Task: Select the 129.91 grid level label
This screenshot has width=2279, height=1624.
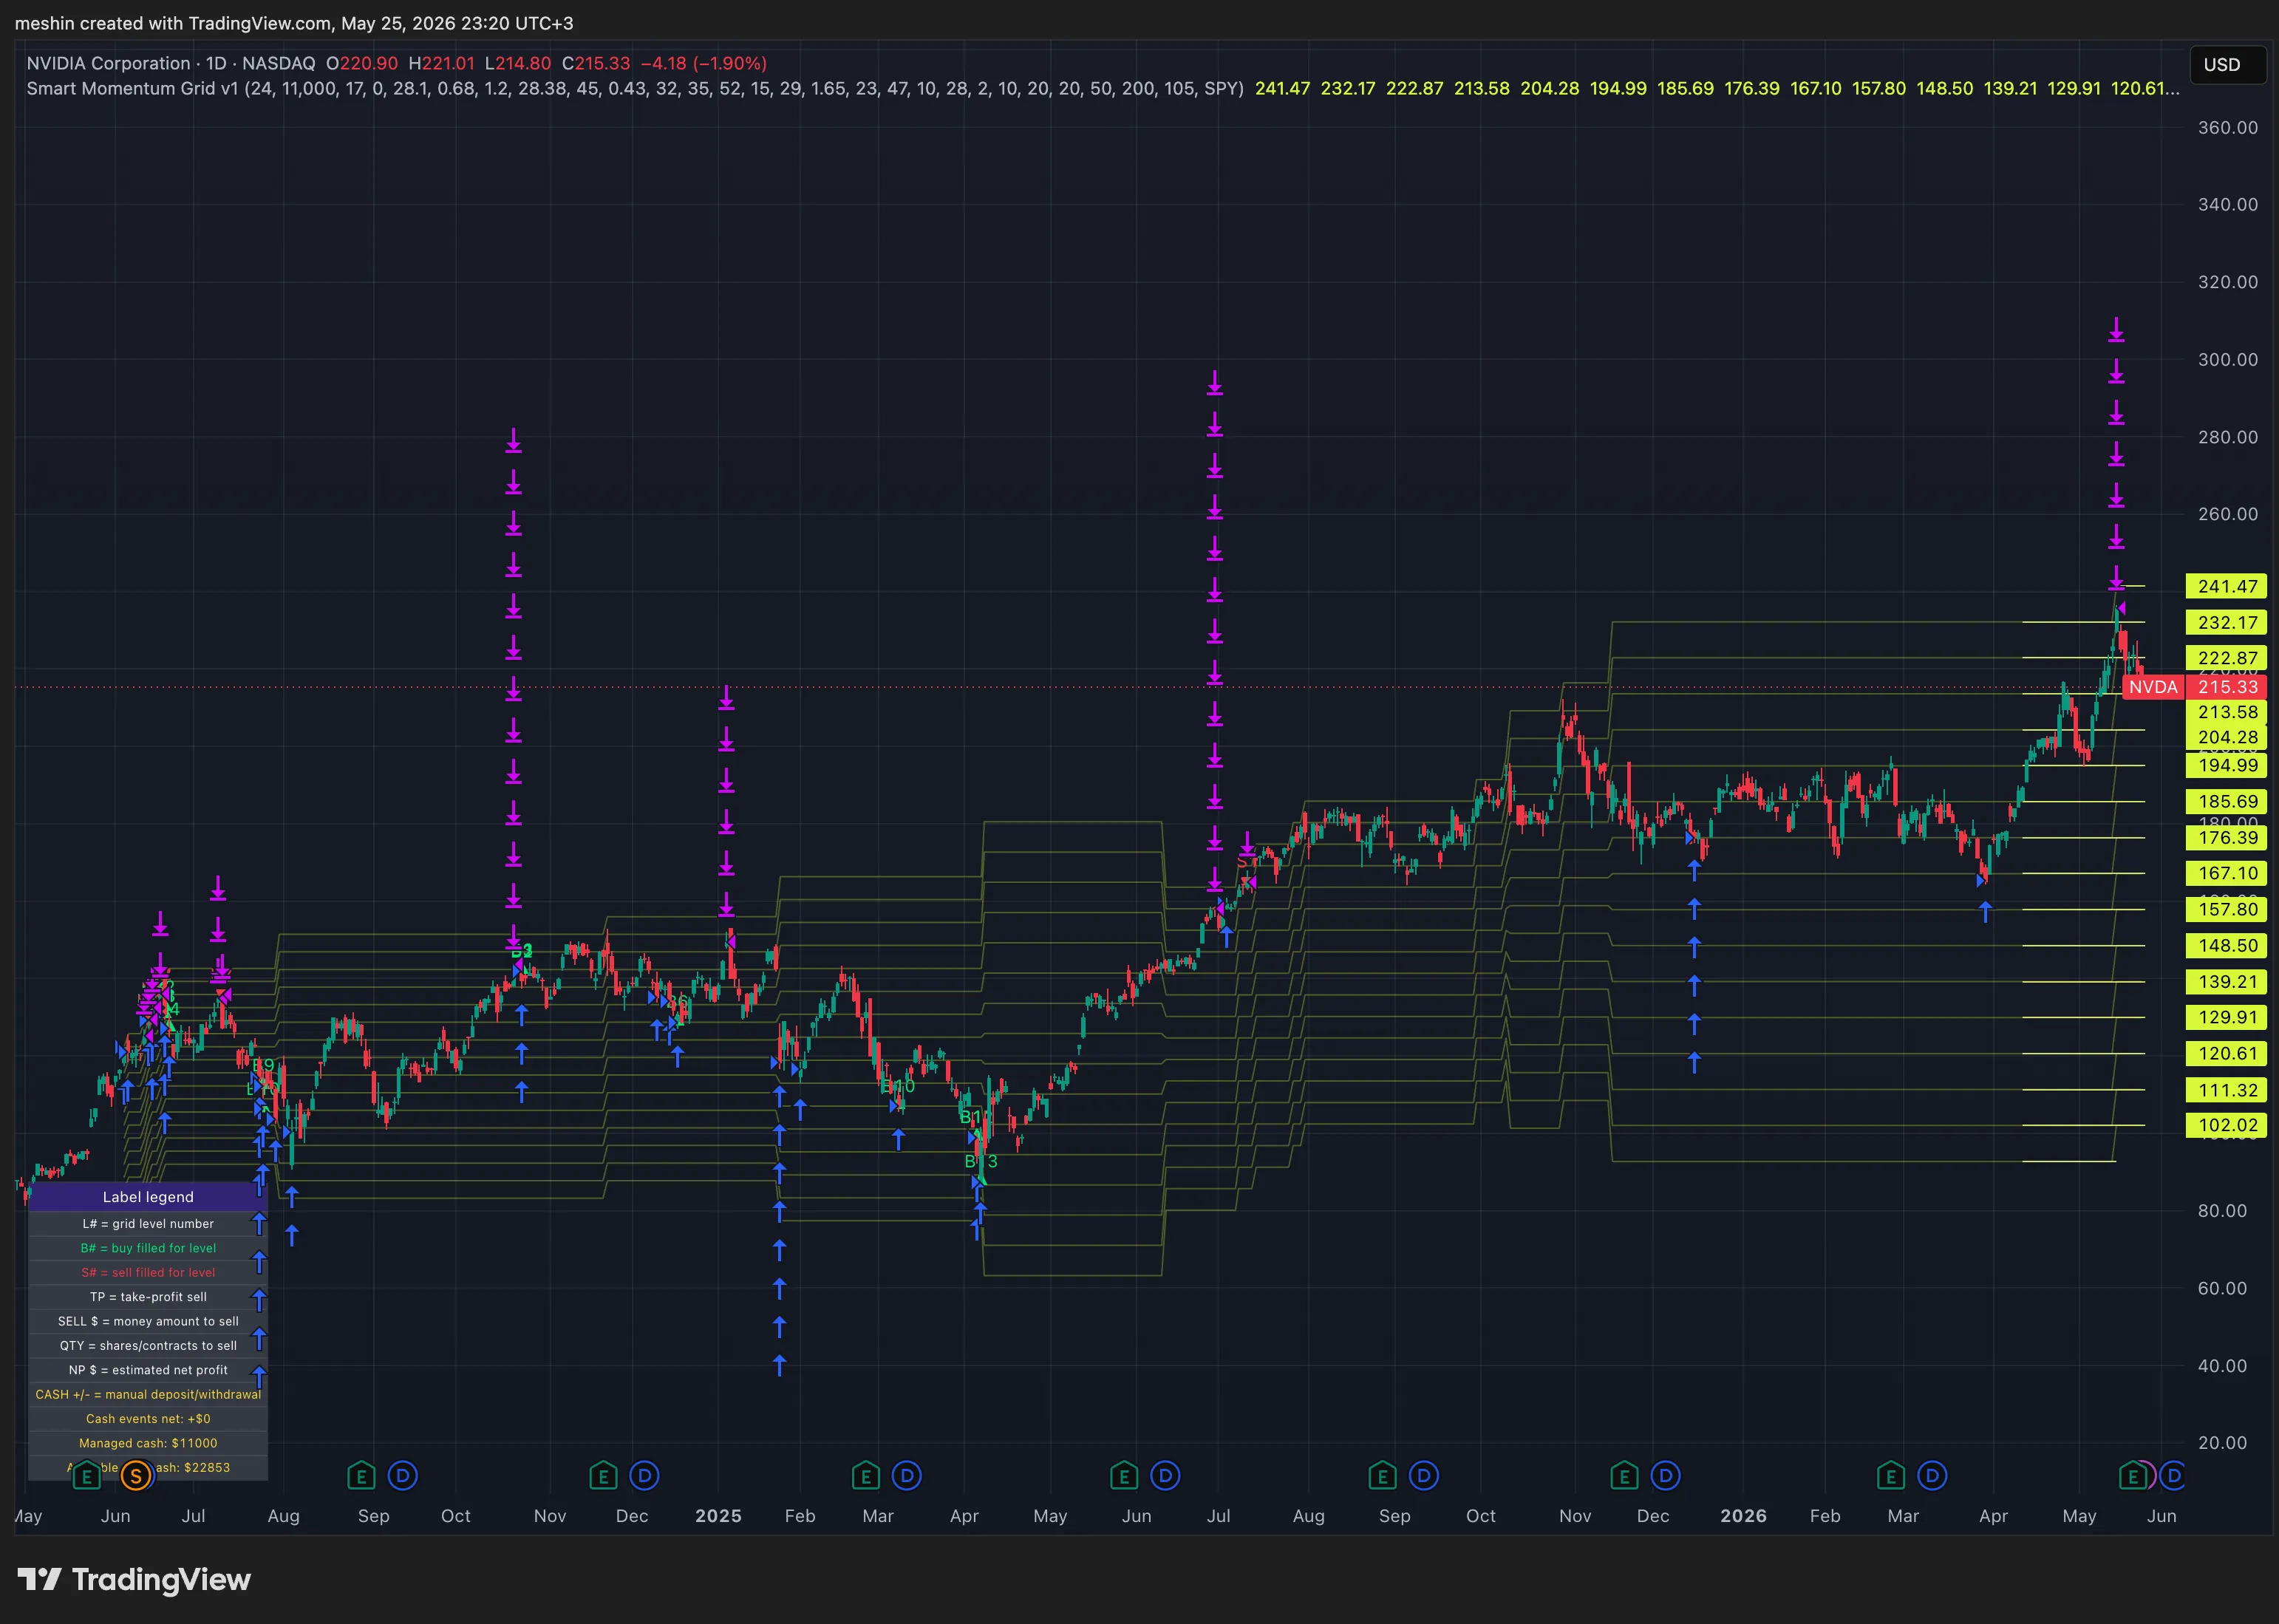Action: pos(2227,1017)
